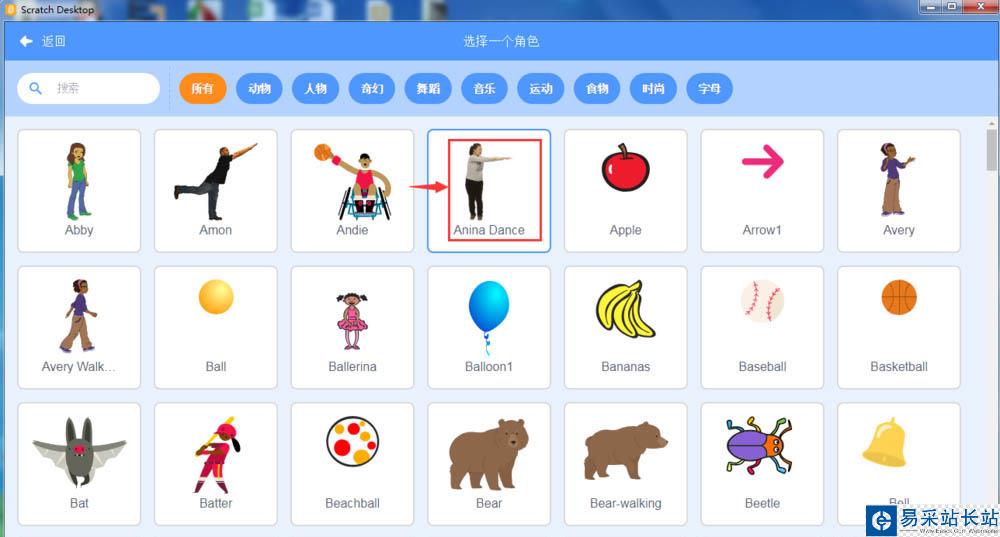Viewport: 1000px width, 537px height.
Task: Pick the Beachball sprite
Action: click(x=352, y=464)
